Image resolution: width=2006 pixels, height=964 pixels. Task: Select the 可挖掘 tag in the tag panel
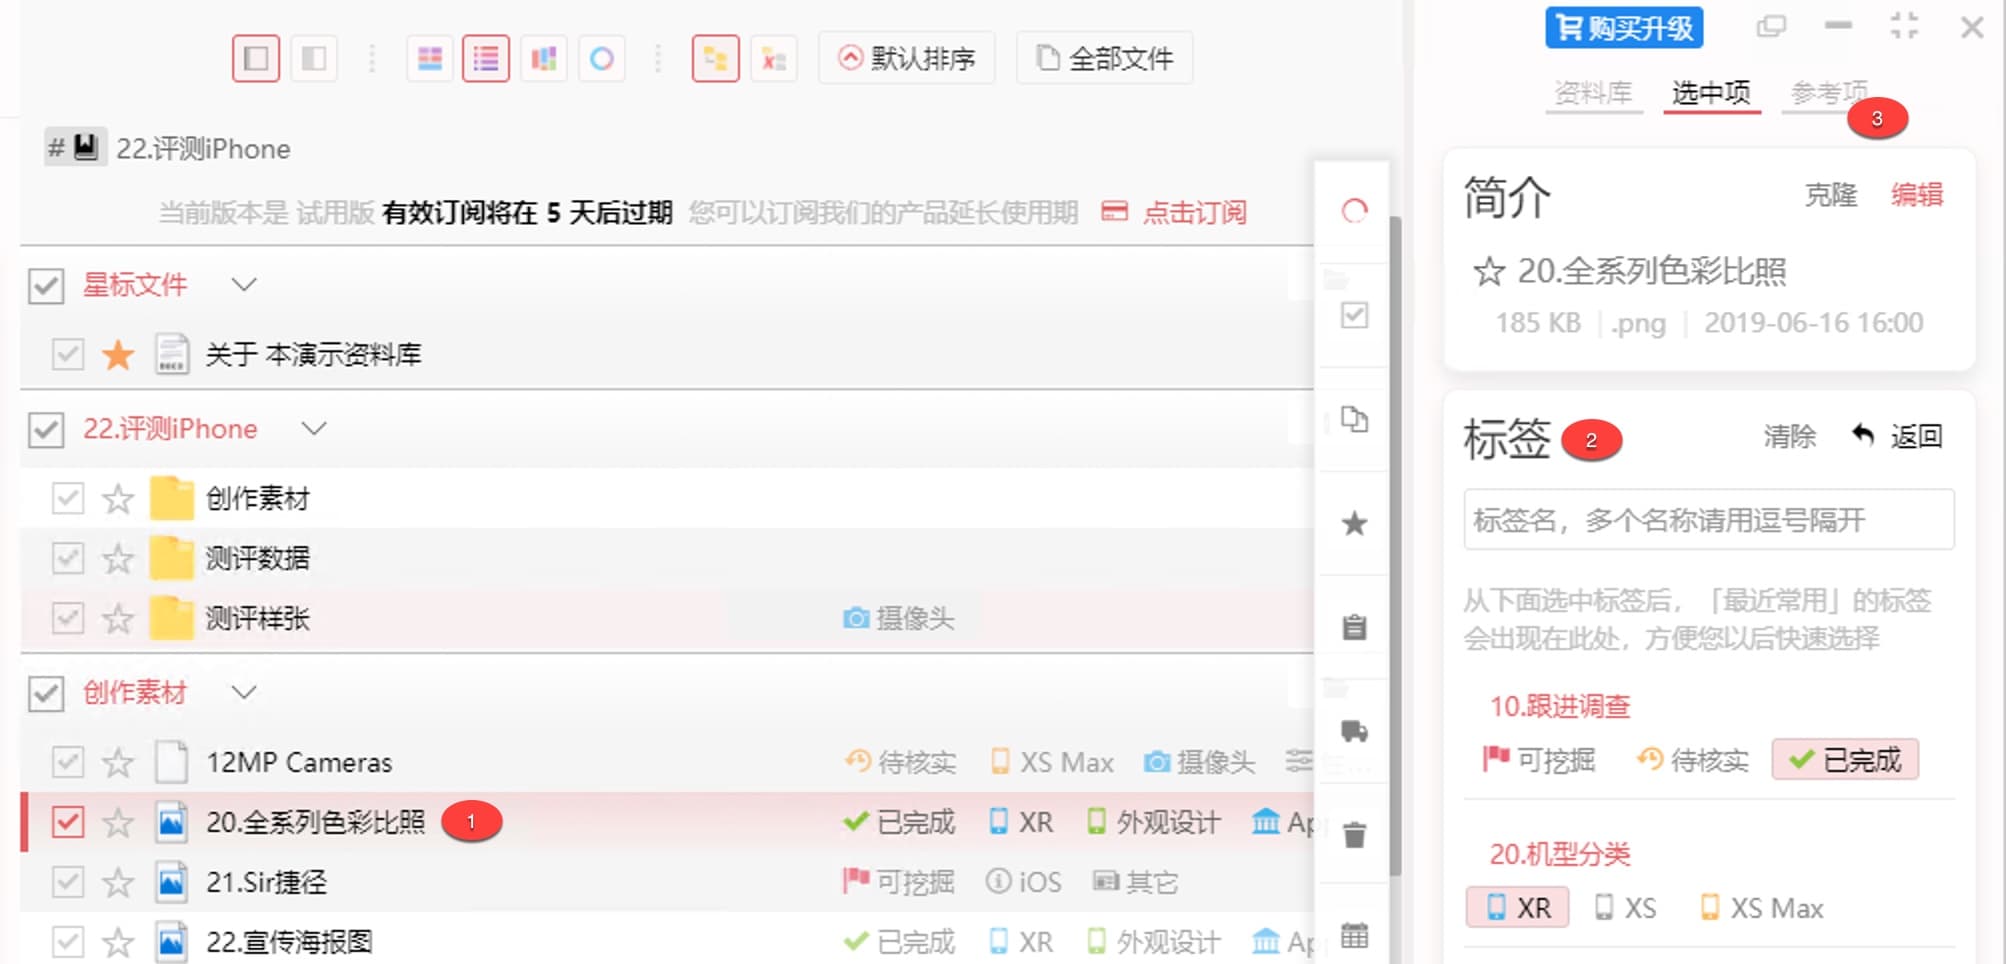point(1539,760)
